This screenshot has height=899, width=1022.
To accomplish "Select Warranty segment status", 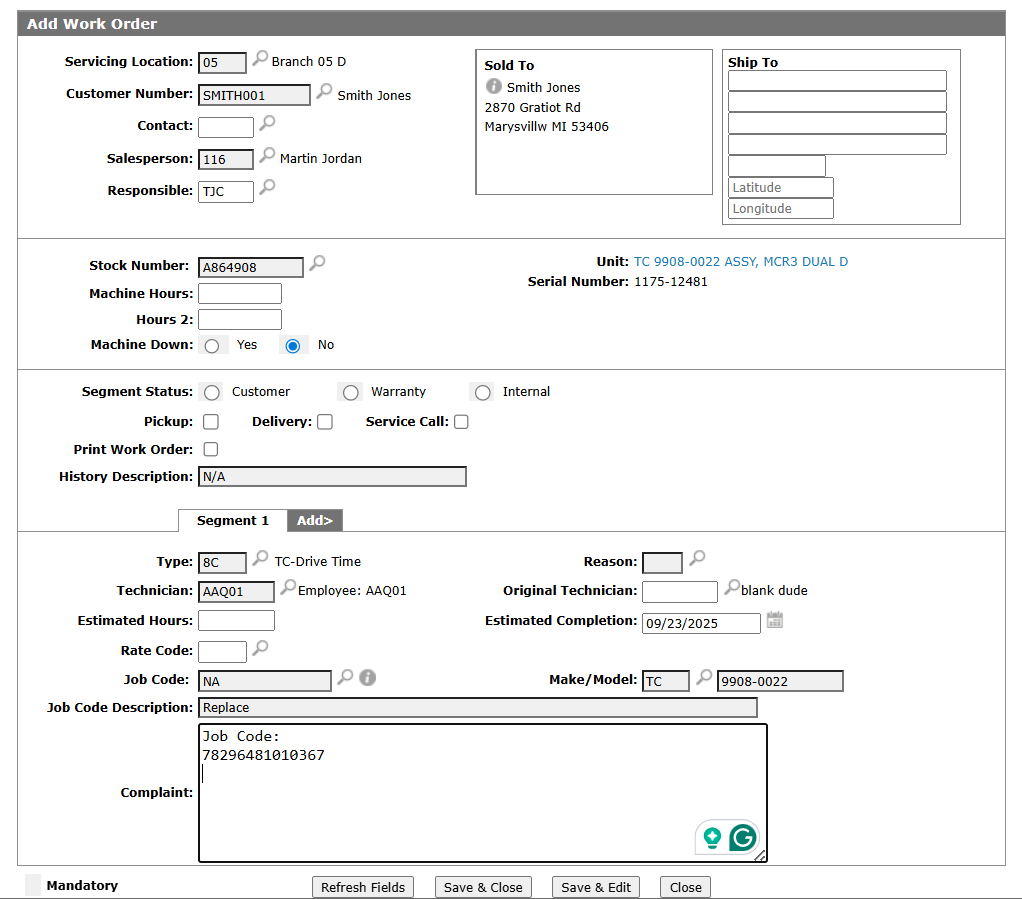I will tap(350, 393).
